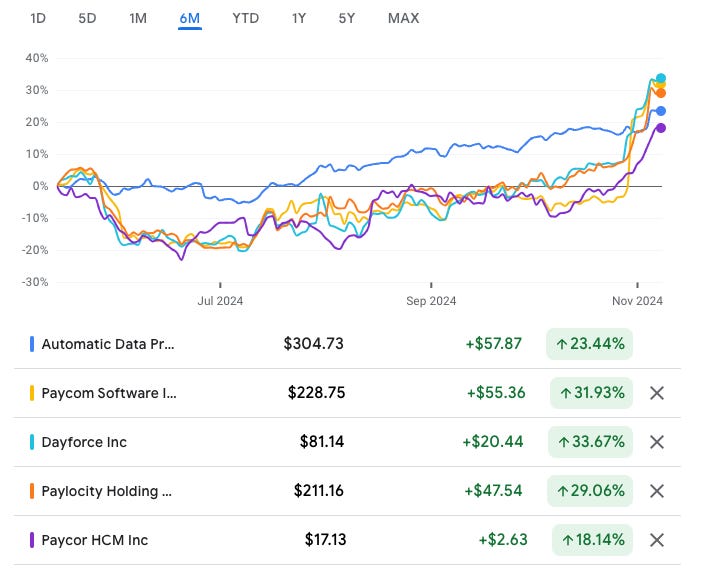
Task: Click the $211.16 price value
Action: coord(319,491)
